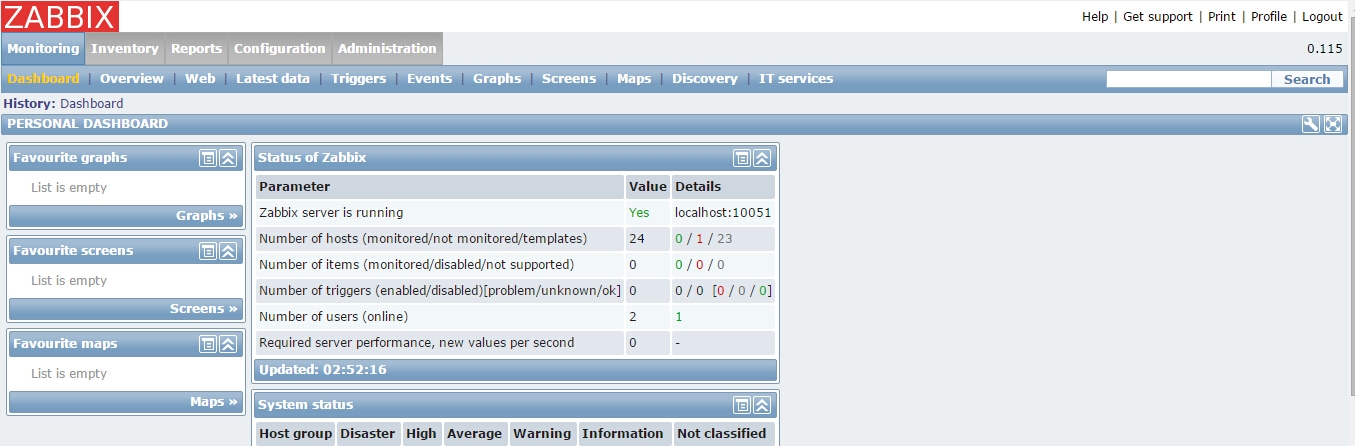Click the ZABBIX logo
Screen dimensions: 1355x446
pos(60,15)
